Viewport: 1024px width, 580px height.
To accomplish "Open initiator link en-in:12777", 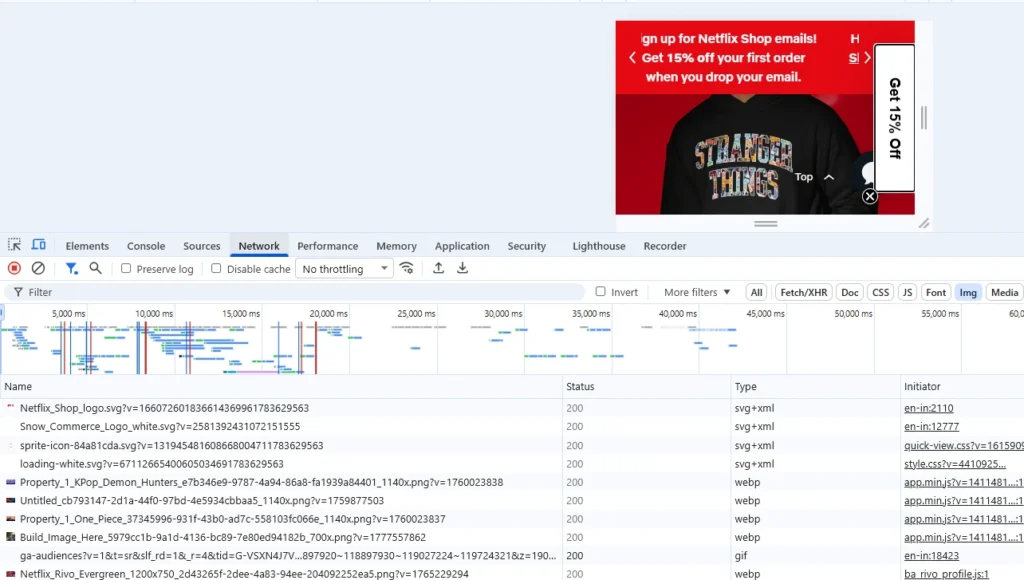I will pos(931,427).
